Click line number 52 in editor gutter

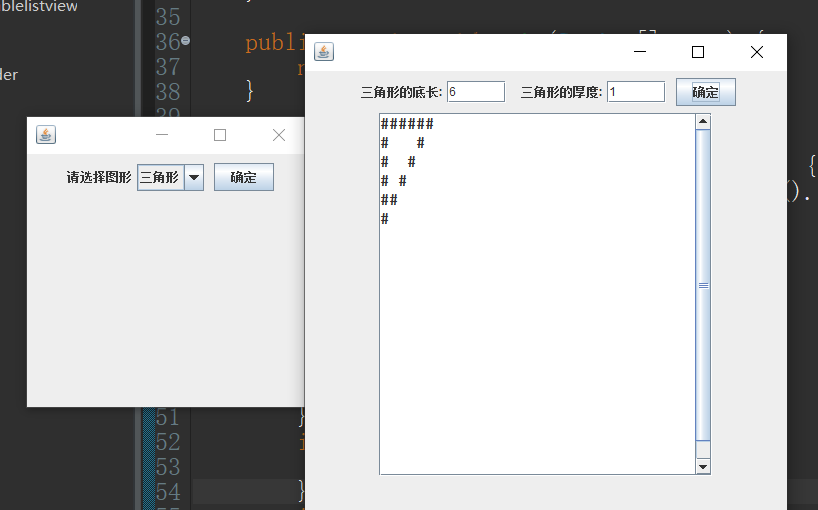[x=168, y=442]
